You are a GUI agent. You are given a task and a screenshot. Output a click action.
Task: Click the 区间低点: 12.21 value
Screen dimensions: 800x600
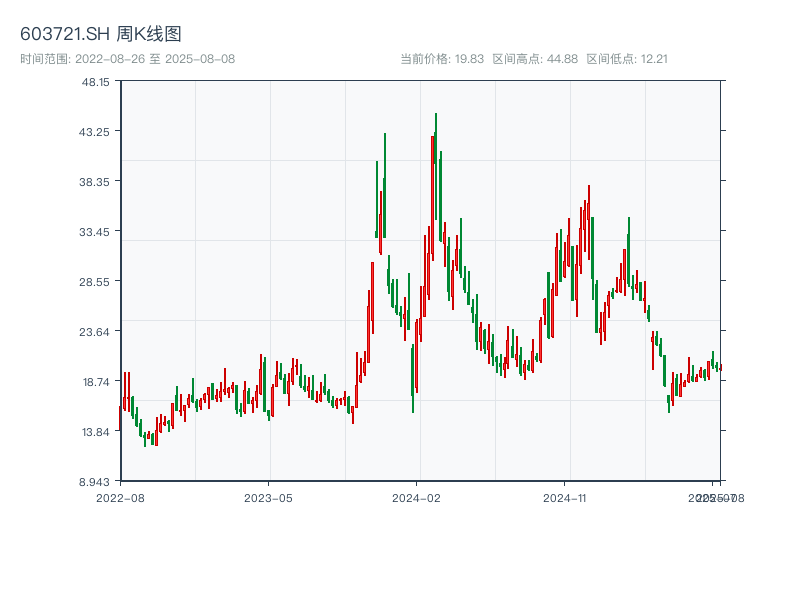(627, 59)
